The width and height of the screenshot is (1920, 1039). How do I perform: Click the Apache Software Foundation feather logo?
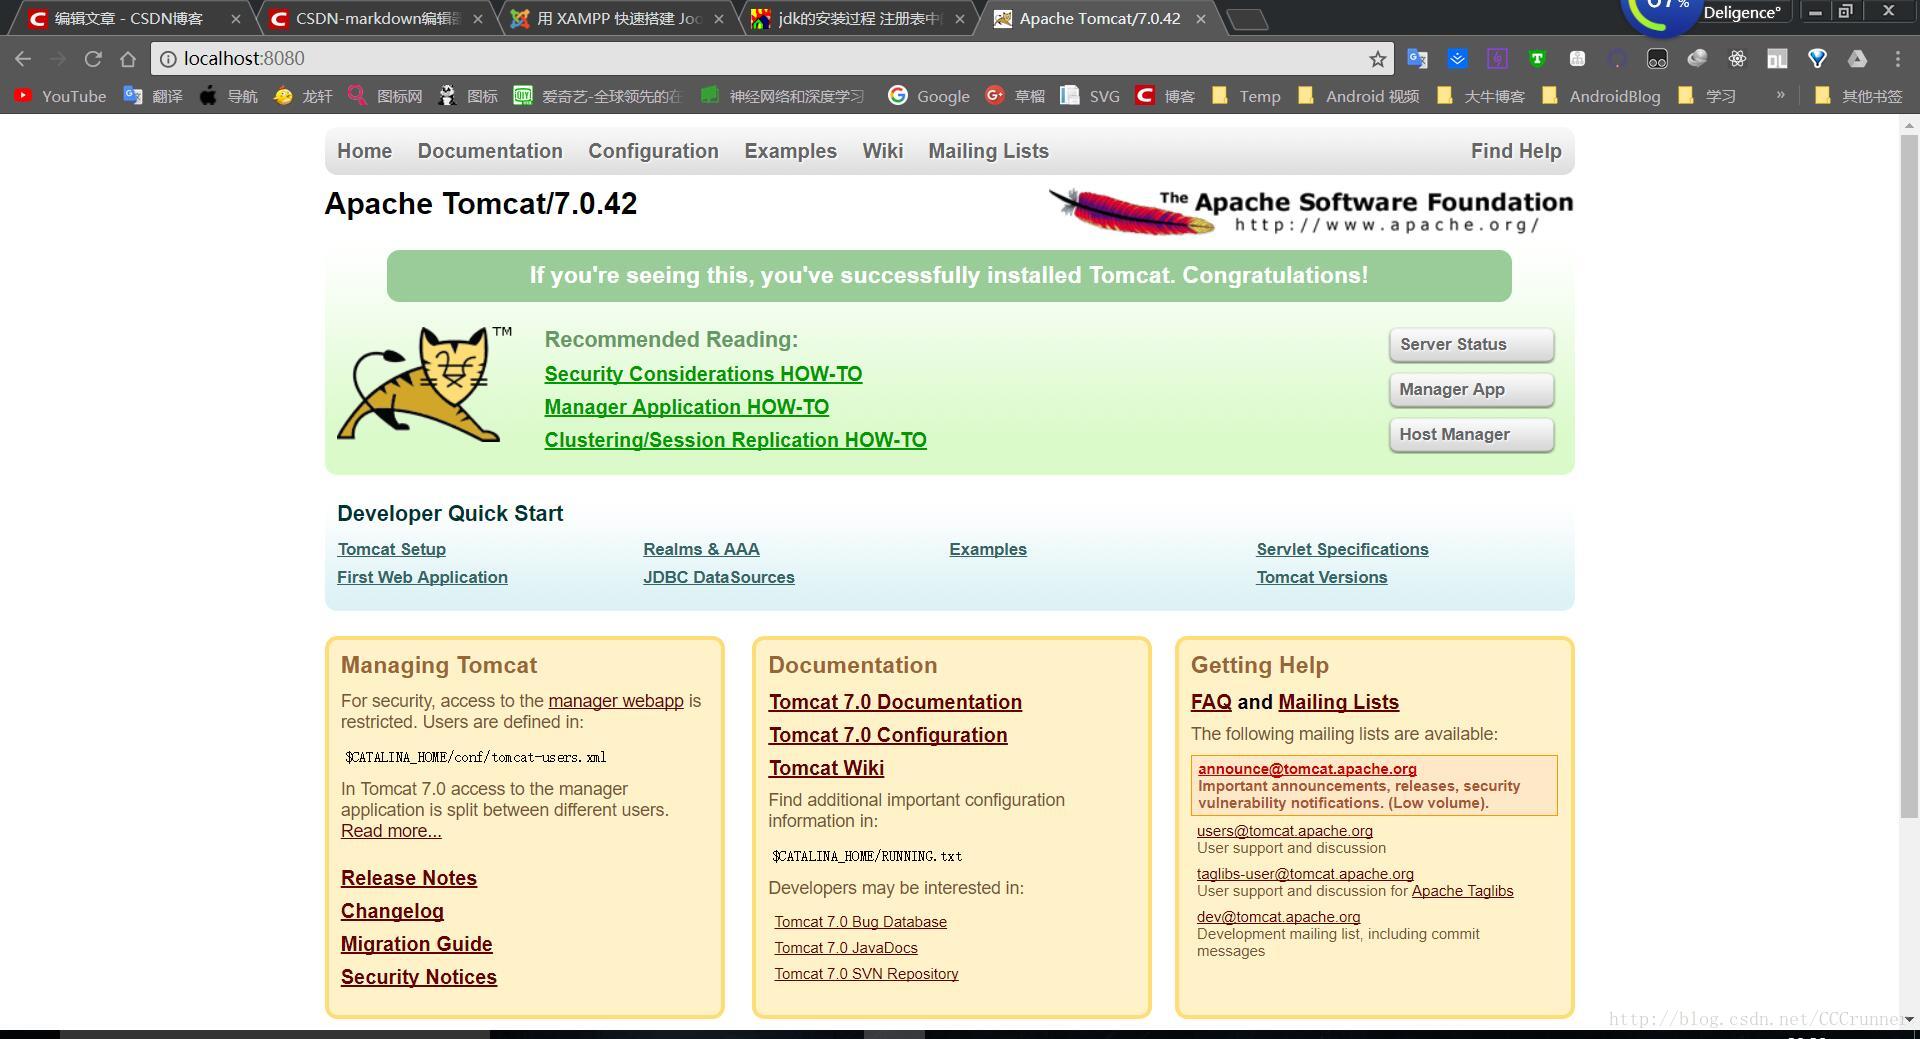pyautogui.click(x=1310, y=211)
